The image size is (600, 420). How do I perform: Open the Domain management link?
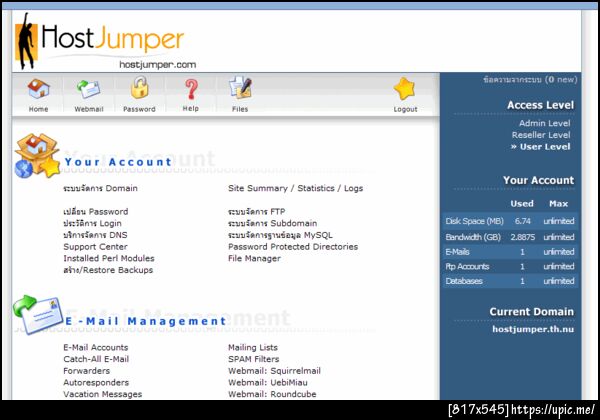(x=100, y=188)
